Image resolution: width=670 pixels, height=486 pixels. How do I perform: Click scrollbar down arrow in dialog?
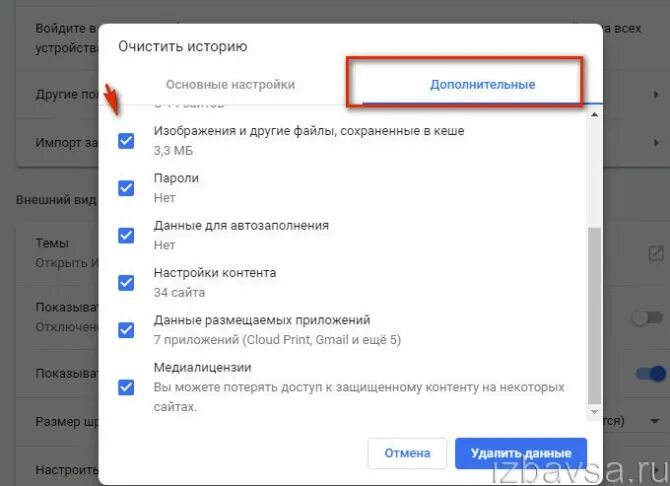[594, 412]
